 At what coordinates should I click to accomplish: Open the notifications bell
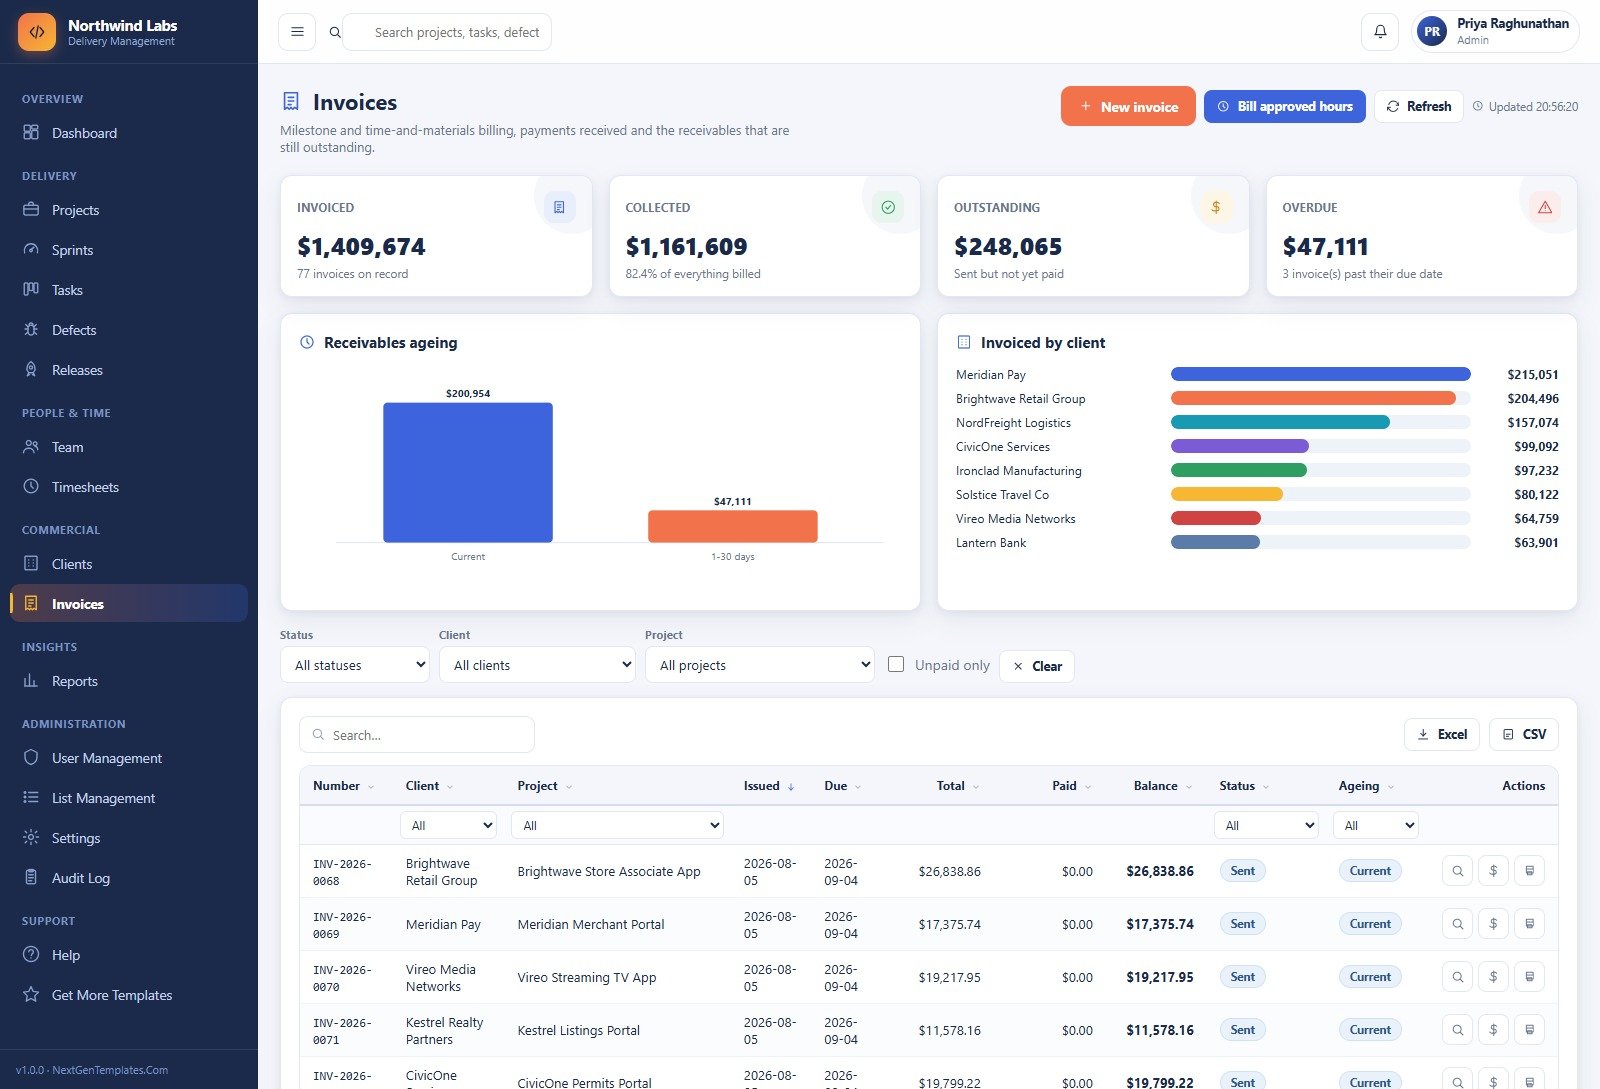pyautogui.click(x=1380, y=32)
